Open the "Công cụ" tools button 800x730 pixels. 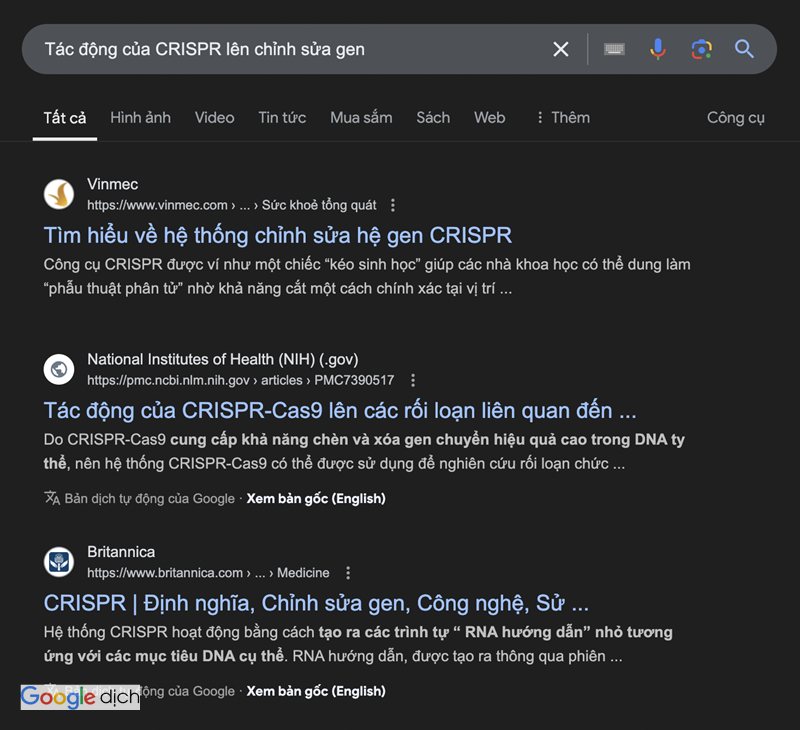(x=735, y=118)
